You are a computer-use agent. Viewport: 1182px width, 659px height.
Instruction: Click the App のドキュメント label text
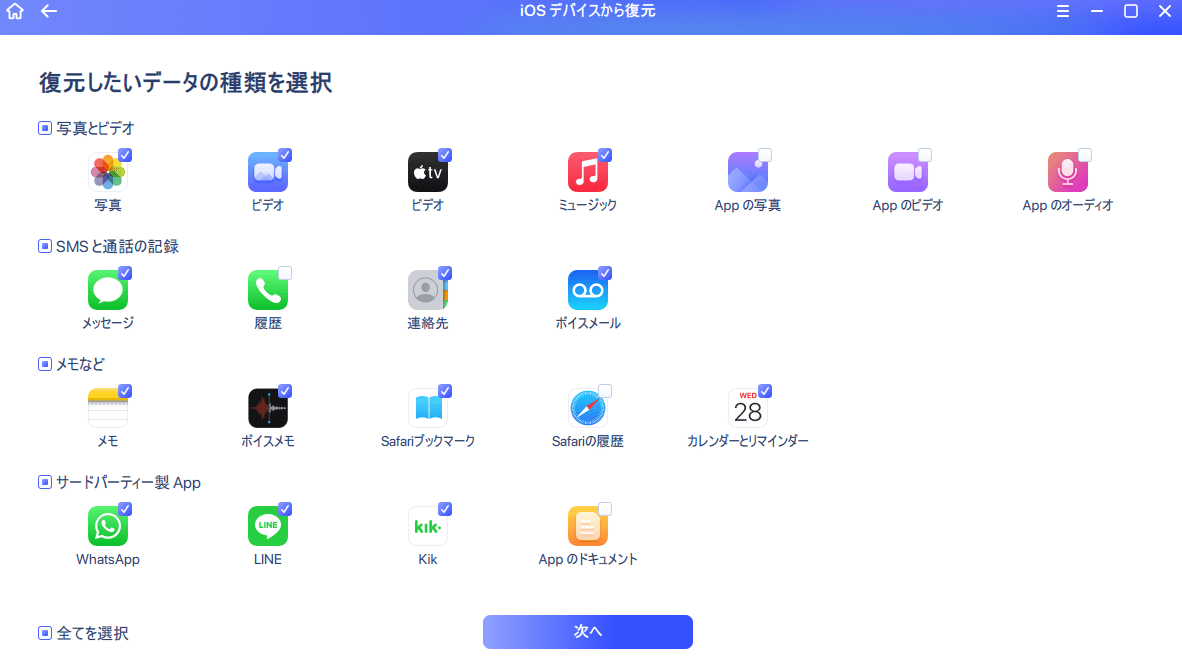pos(587,559)
